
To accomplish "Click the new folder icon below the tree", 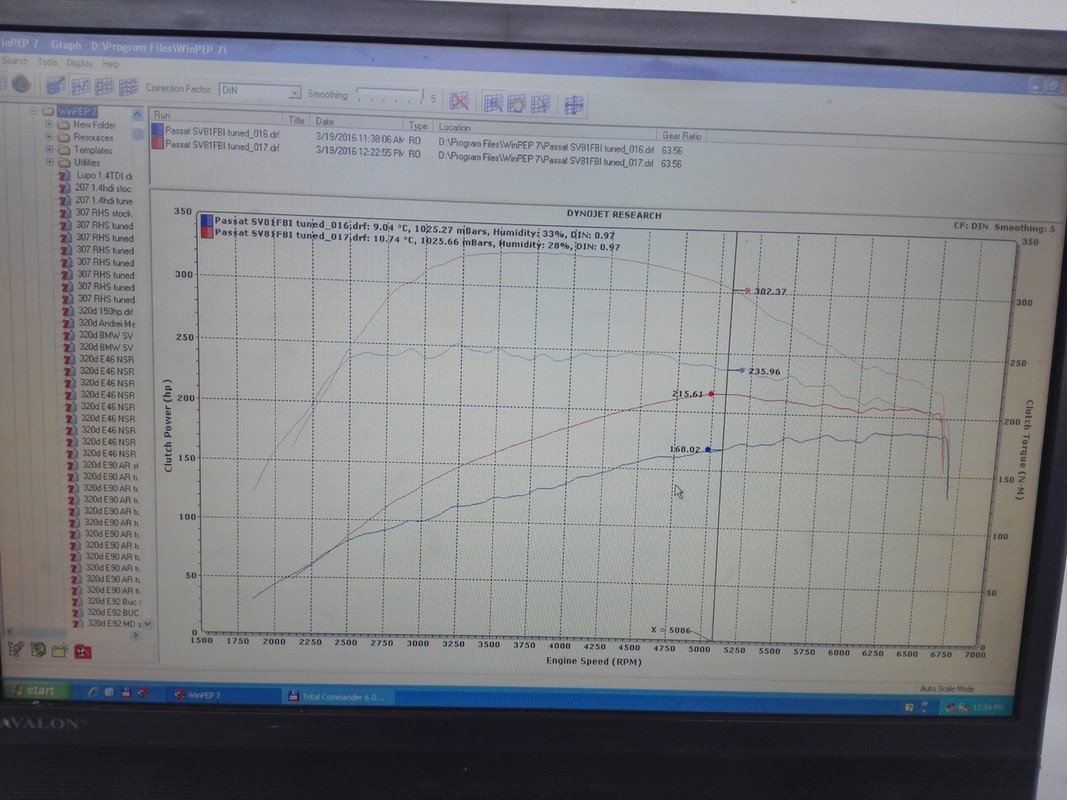I will [x=60, y=650].
